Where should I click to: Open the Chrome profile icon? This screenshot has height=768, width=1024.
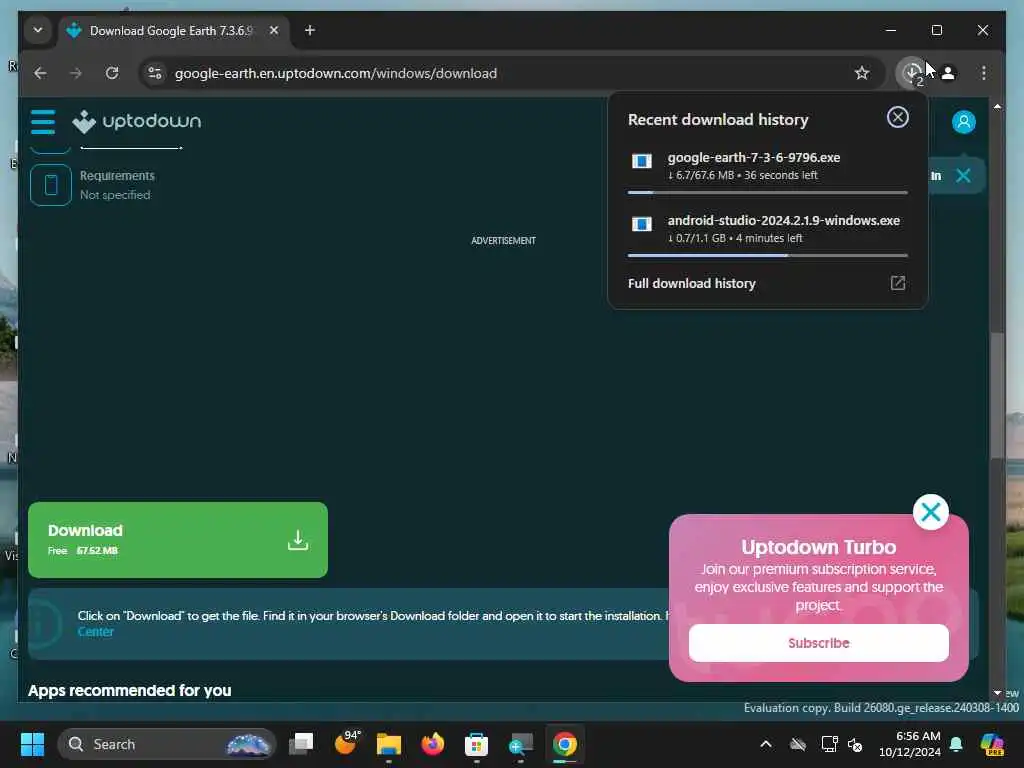click(948, 73)
